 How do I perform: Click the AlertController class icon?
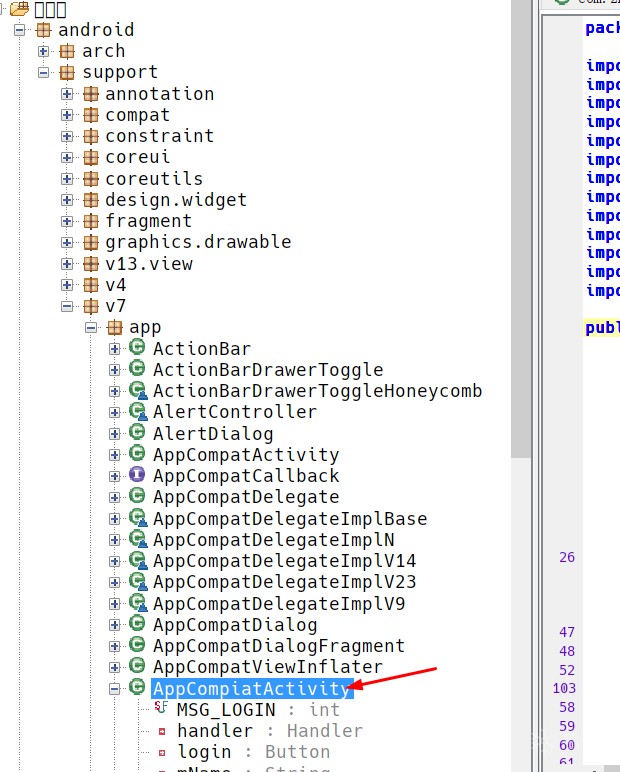click(138, 412)
